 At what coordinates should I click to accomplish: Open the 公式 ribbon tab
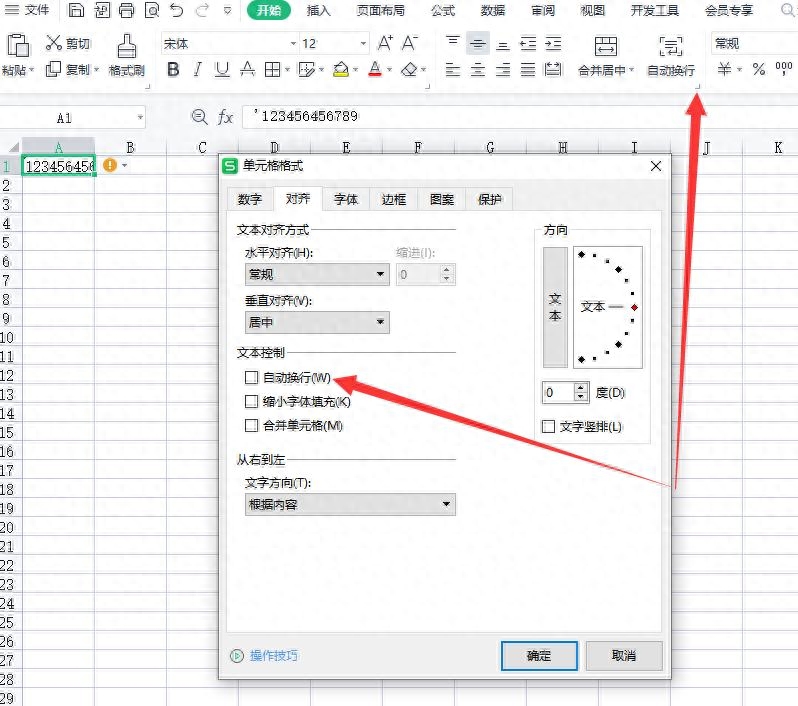[x=443, y=10]
